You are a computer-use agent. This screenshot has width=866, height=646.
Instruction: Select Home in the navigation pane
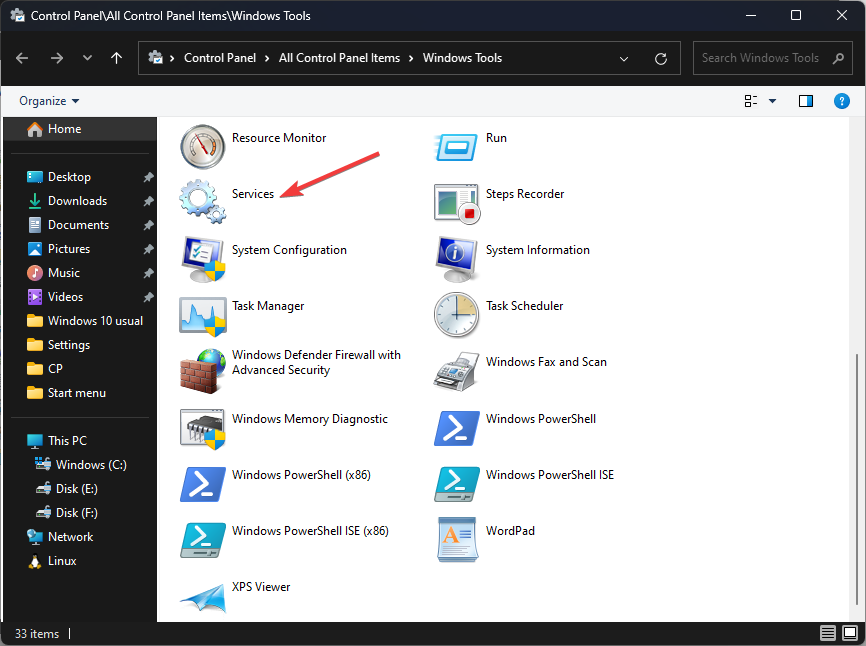80,129
